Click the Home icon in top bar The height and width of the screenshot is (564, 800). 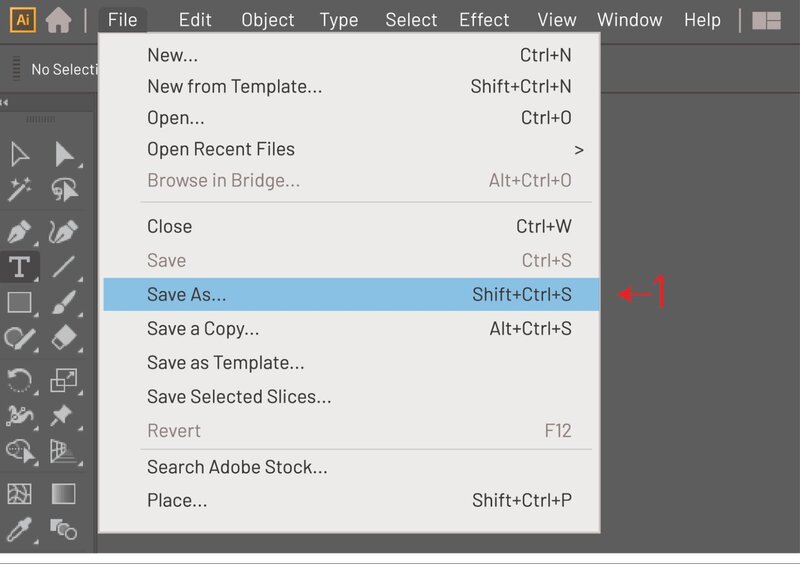click(x=58, y=20)
